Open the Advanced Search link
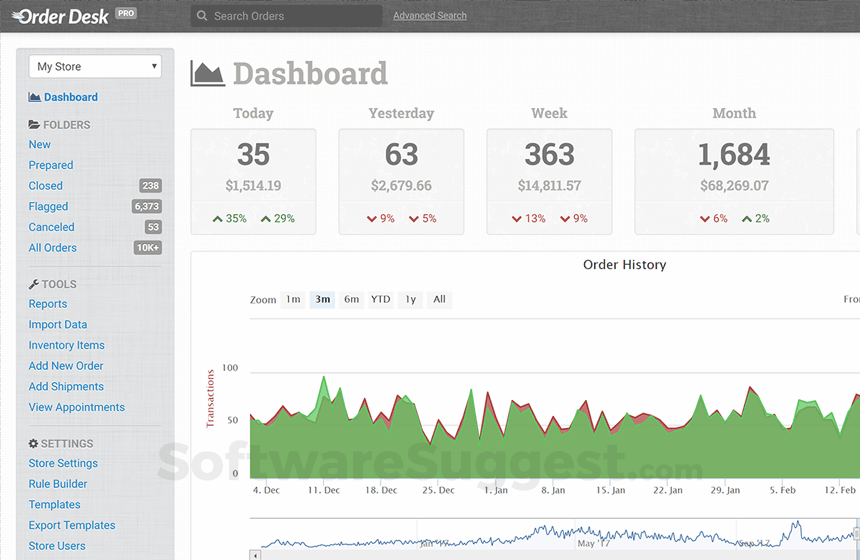 point(429,16)
